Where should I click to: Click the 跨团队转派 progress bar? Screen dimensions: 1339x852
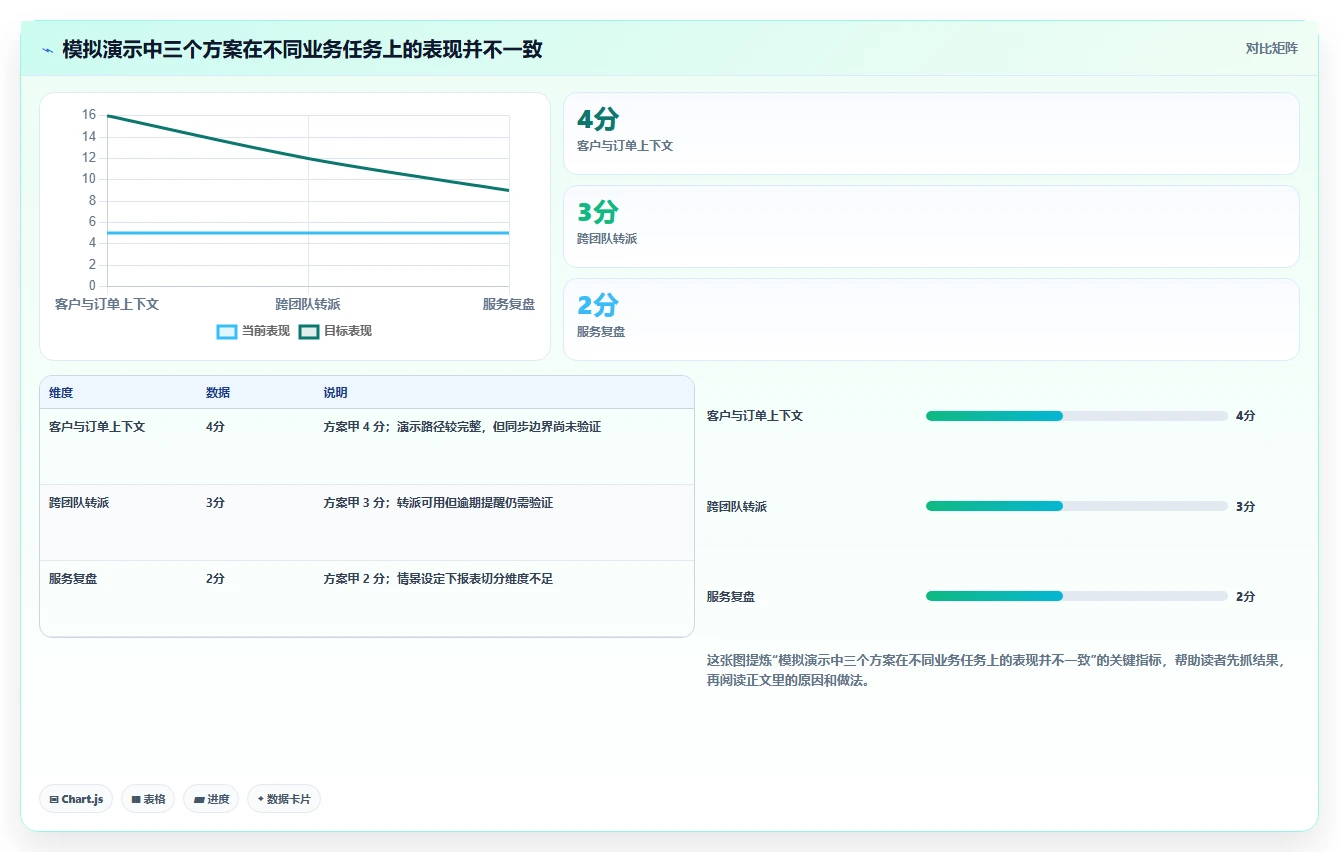click(x=1077, y=506)
